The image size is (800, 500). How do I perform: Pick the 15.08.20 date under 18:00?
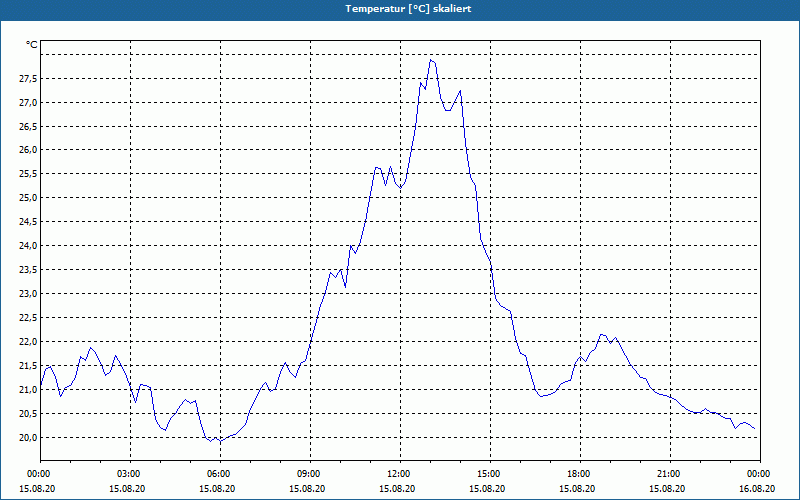click(x=578, y=488)
